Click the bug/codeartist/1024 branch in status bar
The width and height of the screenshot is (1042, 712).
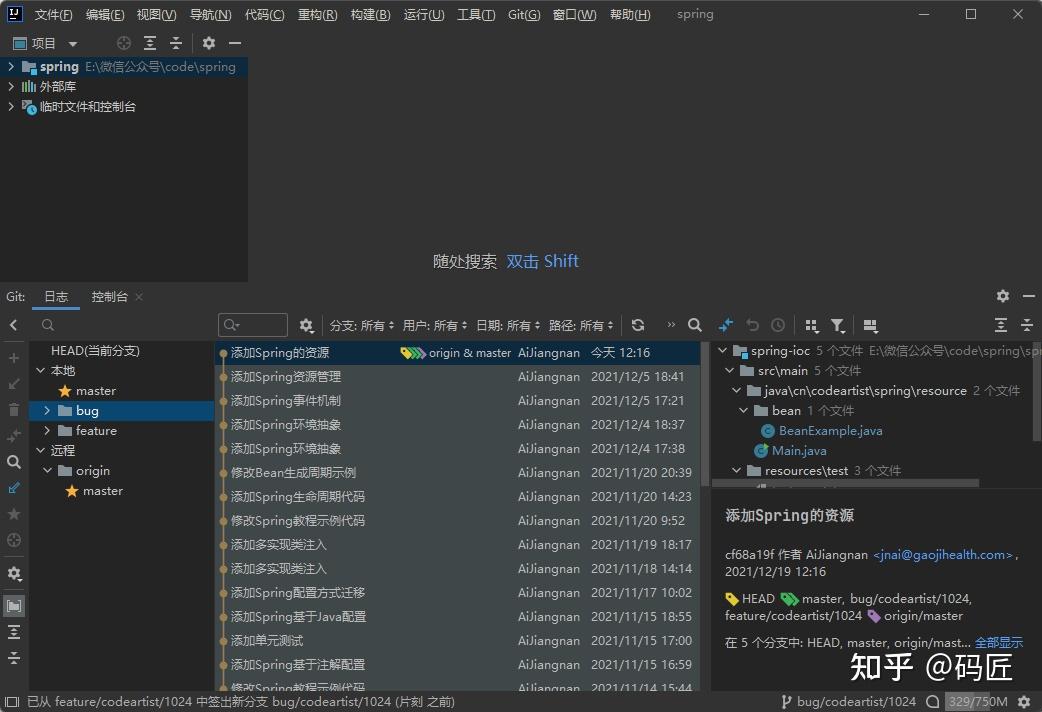click(x=858, y=701)
